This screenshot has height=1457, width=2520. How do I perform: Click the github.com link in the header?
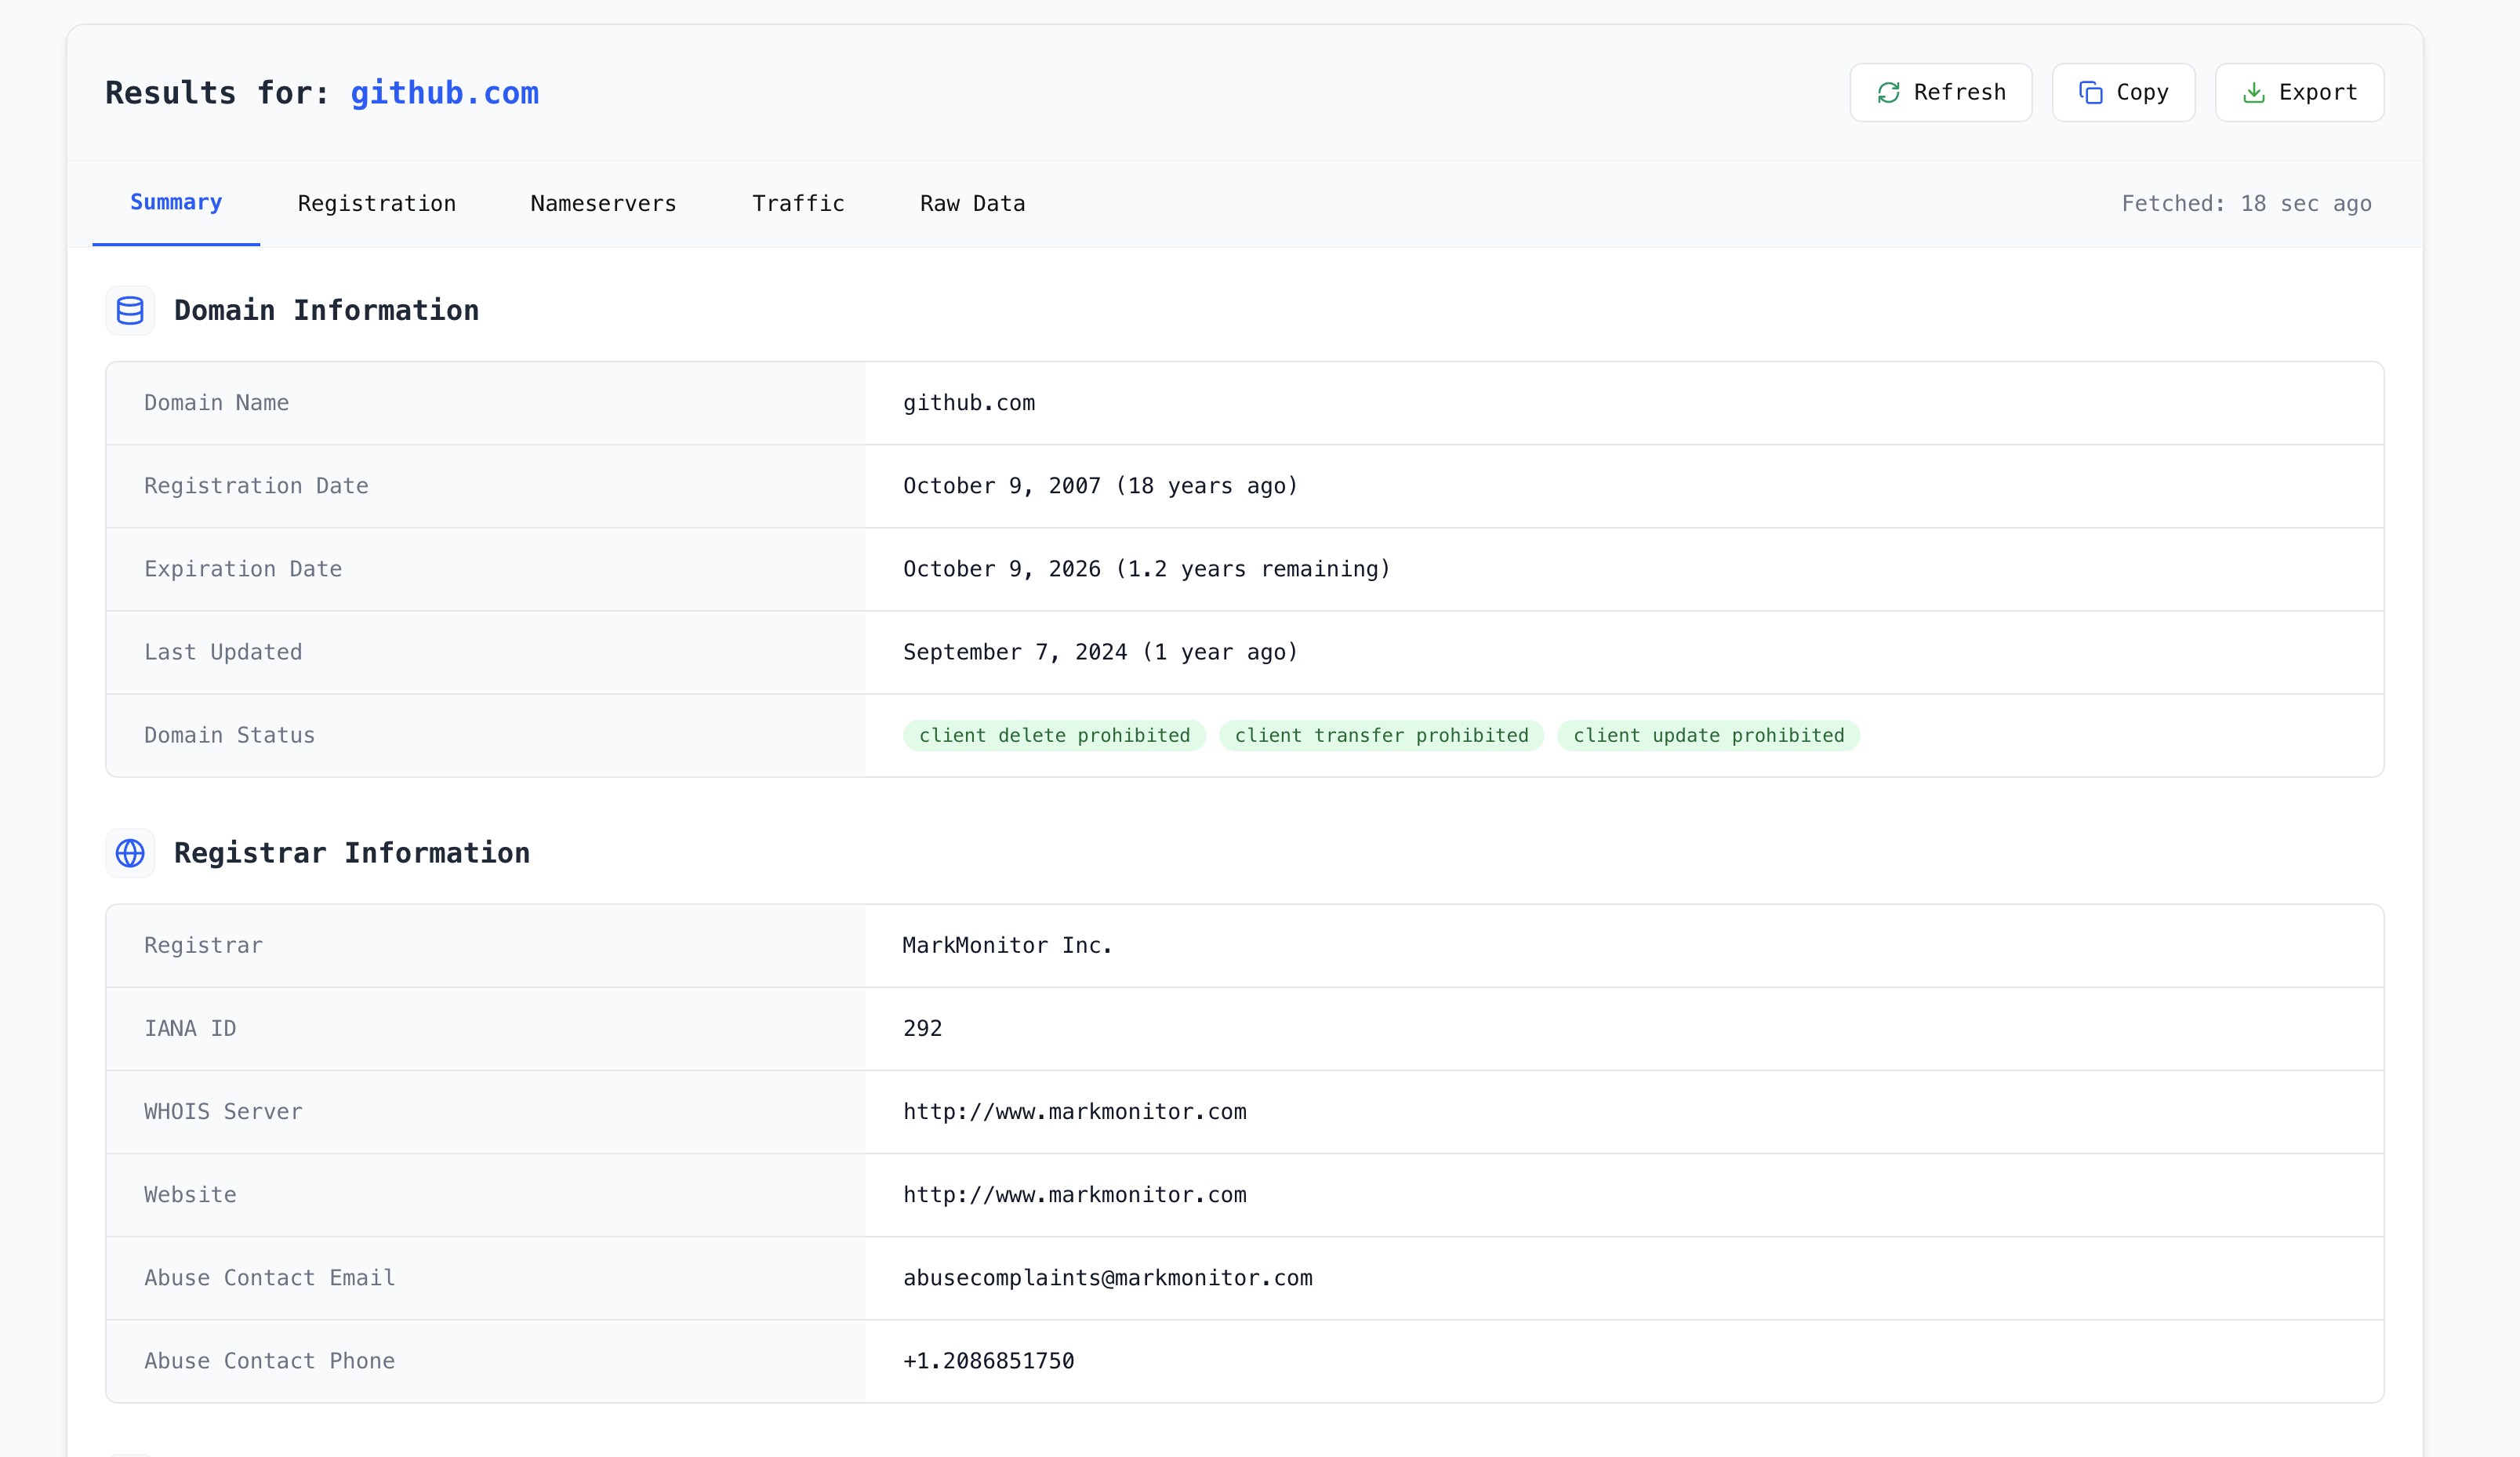(444, 93)
